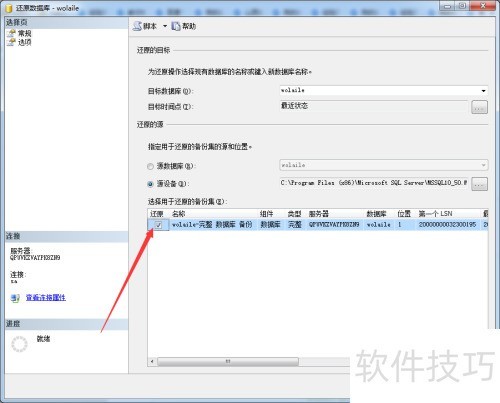Close the 还原数据库 window
The image size is (500, 403).
pos(483,6)
